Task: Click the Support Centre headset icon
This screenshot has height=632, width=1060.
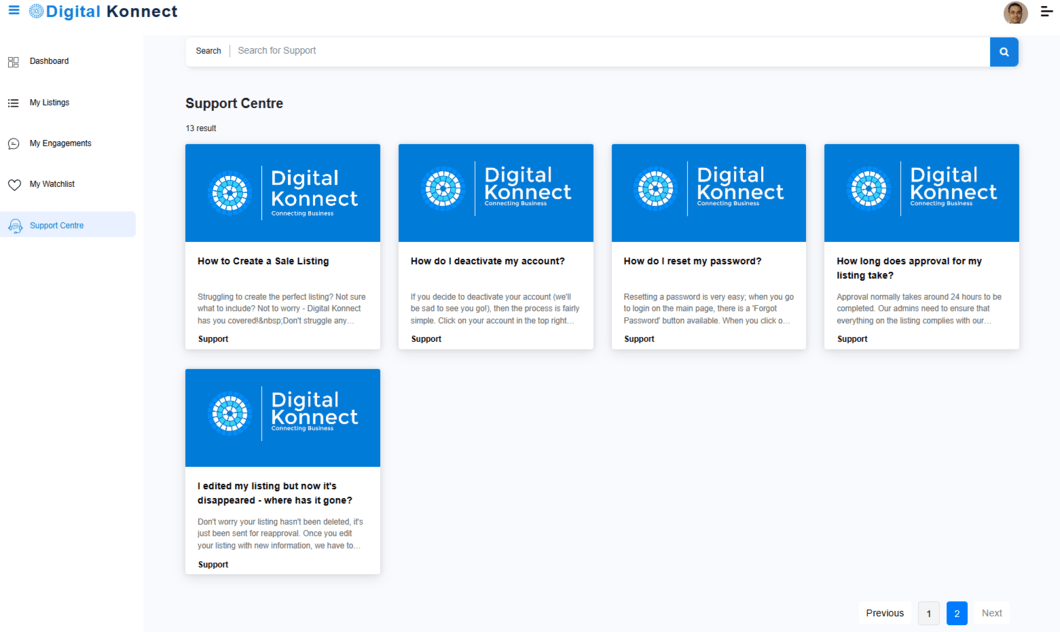Action: [x=15, y=226]
